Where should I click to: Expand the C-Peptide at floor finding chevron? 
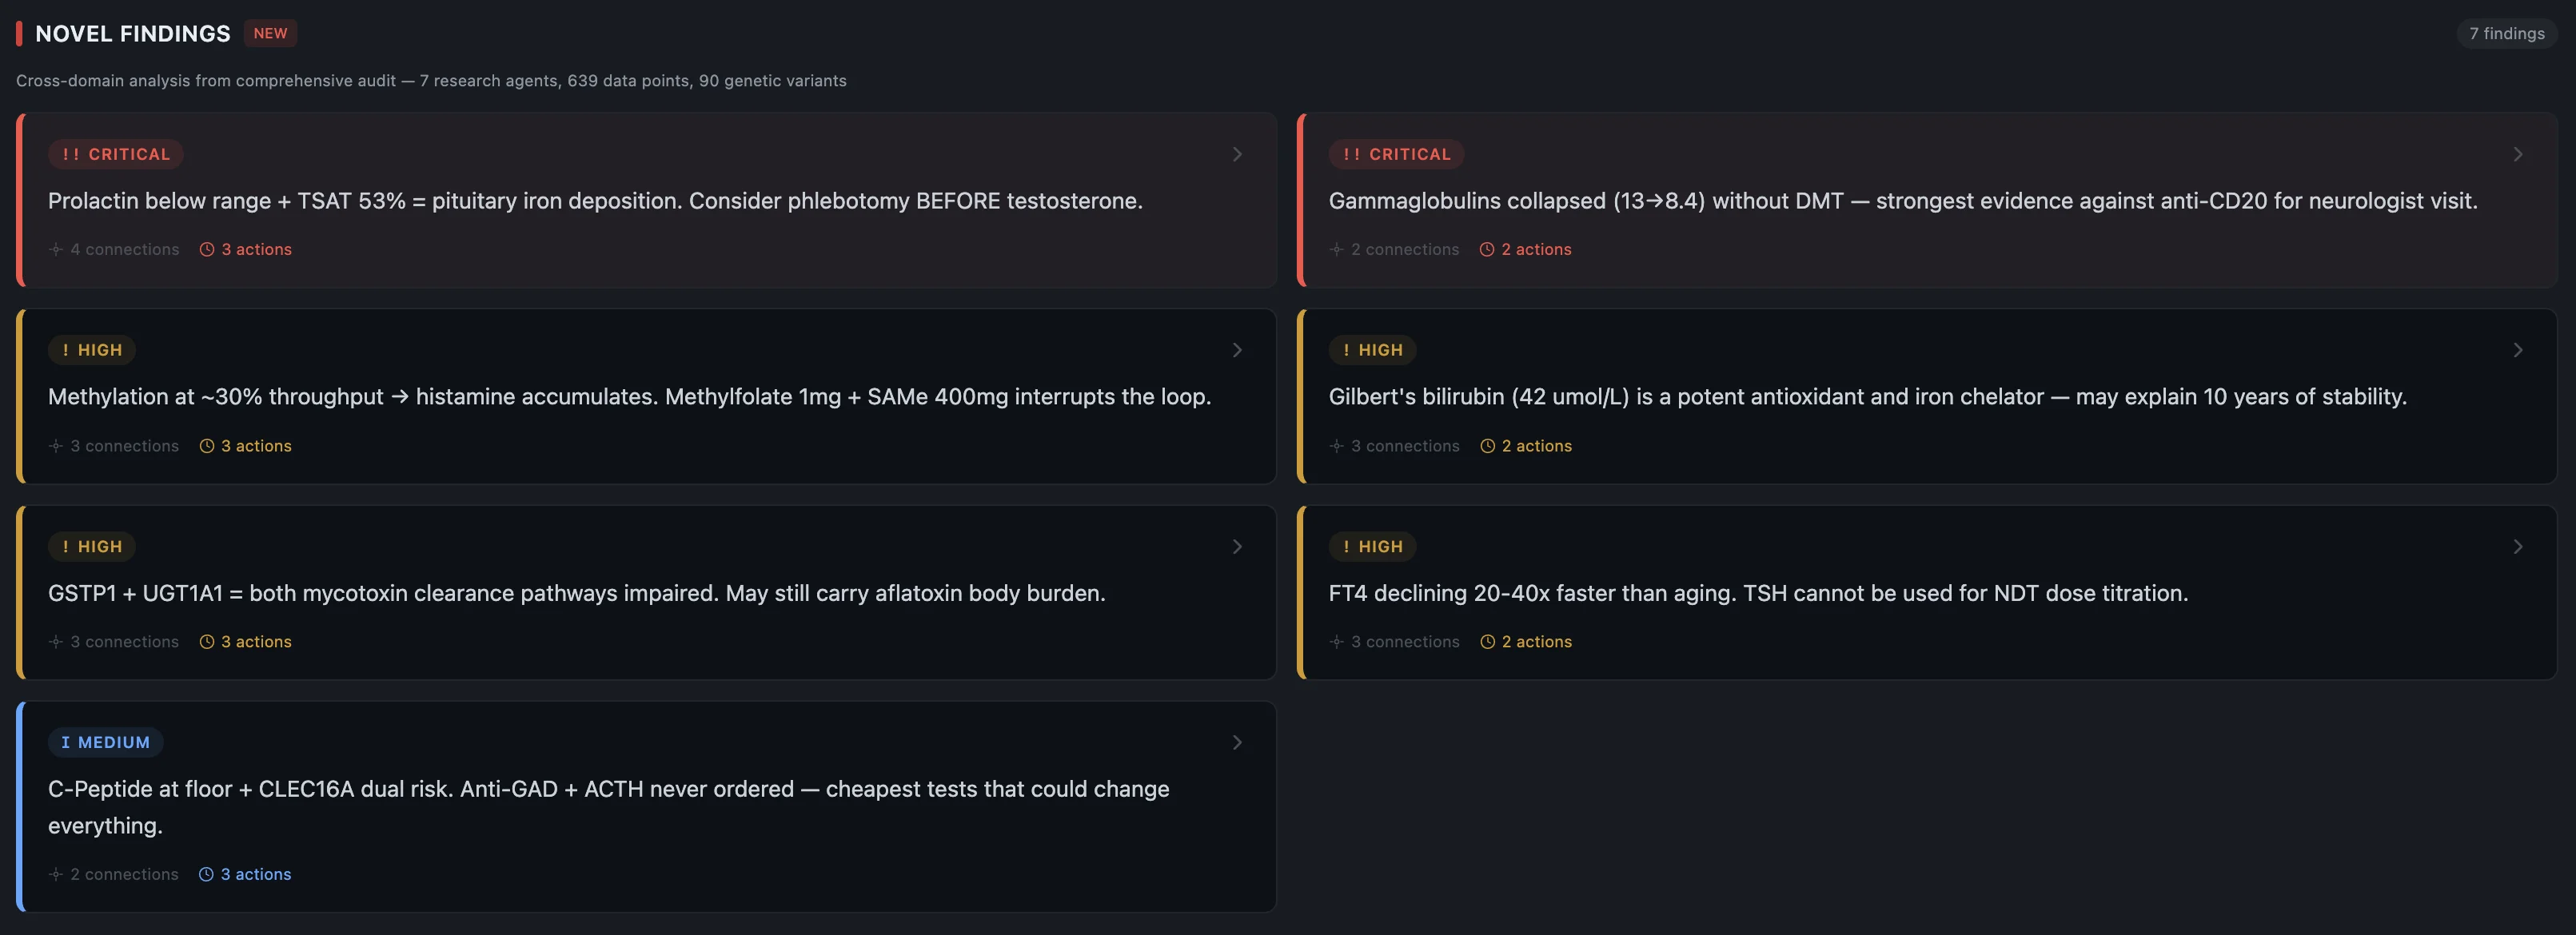tap(1237, 742)
